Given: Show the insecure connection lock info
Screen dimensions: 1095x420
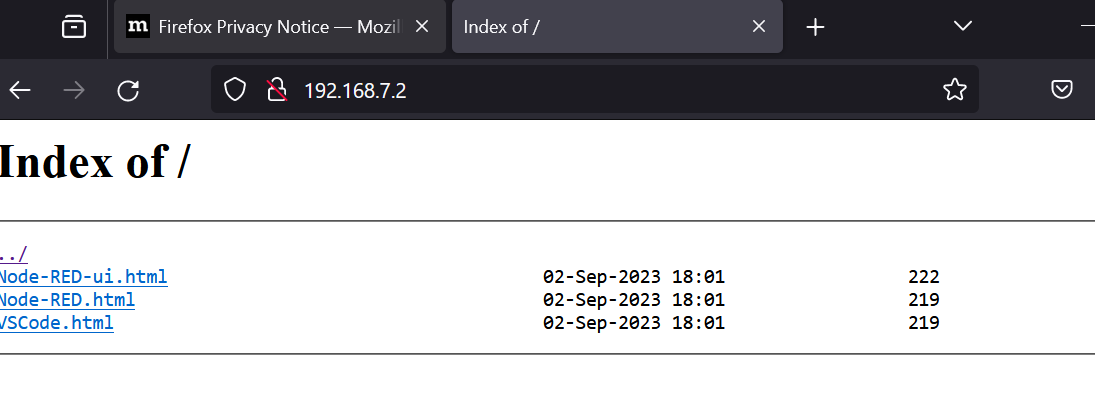Looking at the screenshot, I should click(277, 91).
